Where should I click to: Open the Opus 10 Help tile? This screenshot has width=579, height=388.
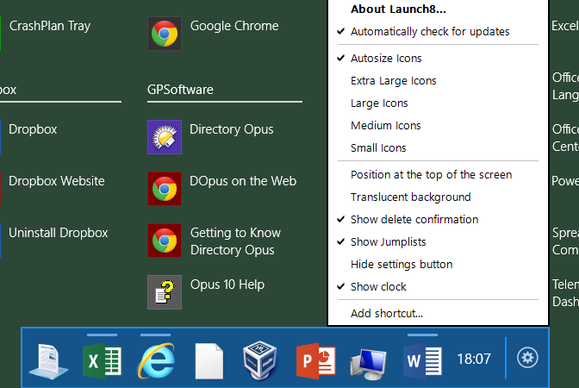point(206,292)
